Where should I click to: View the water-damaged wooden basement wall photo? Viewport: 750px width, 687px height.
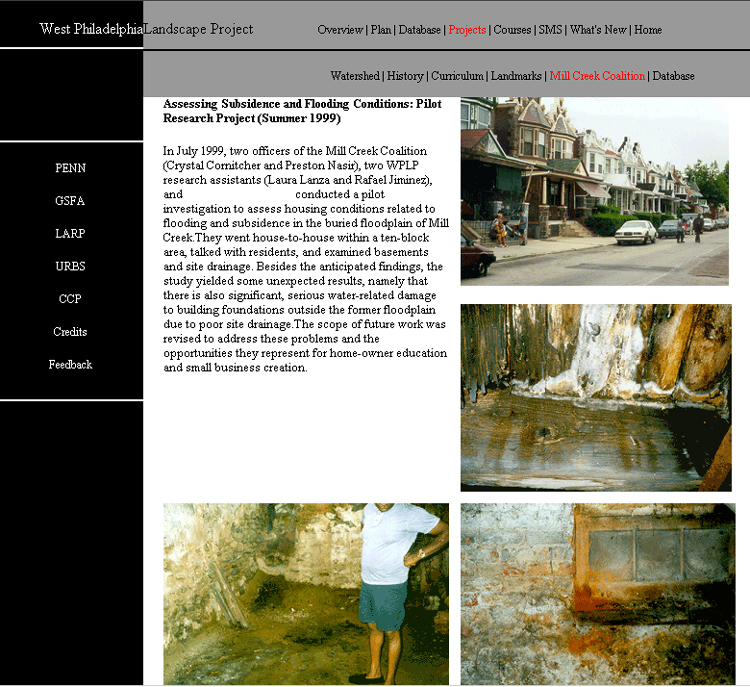pyautogui.click(x=596, y=398)
